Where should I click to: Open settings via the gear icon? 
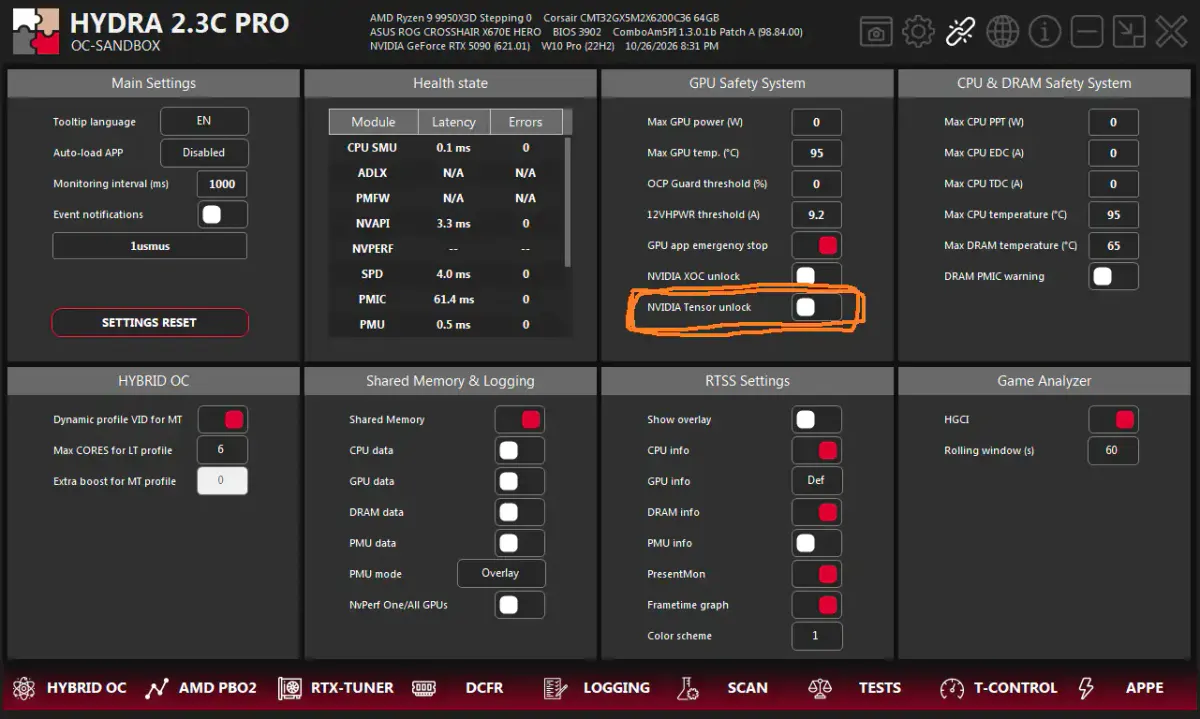coord(918,32)
